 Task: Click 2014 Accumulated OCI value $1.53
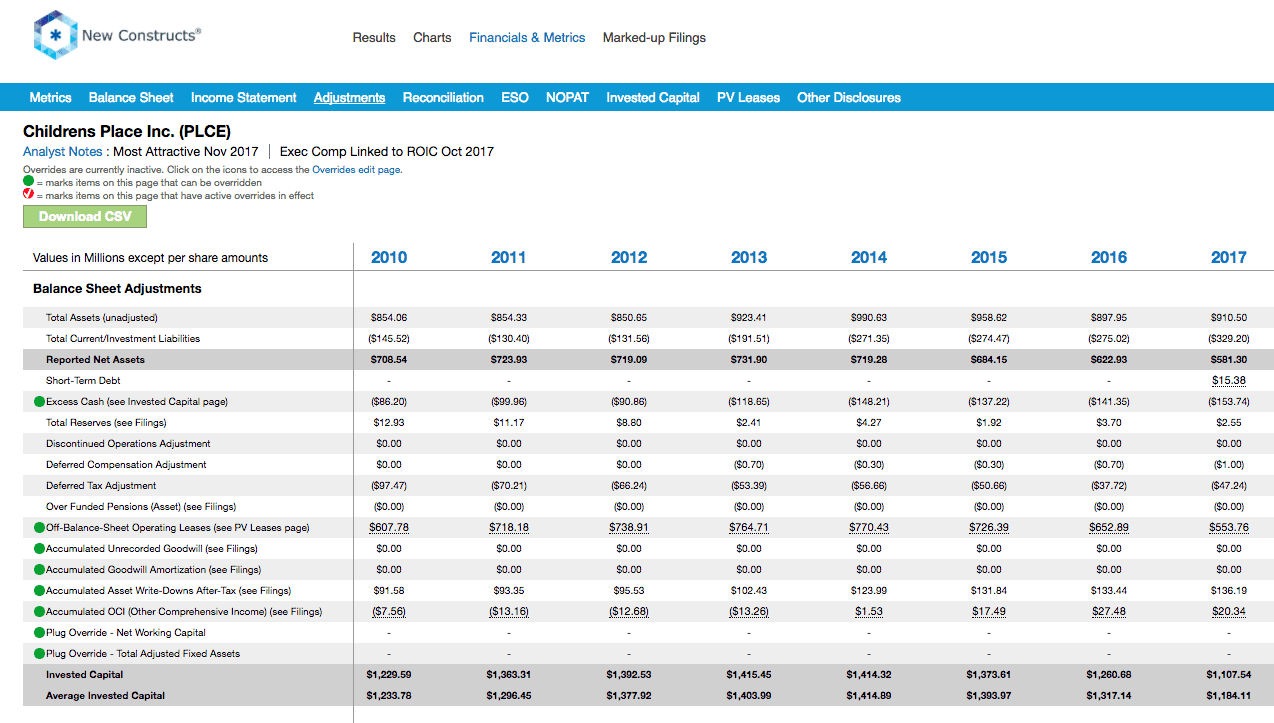(869, 612)
